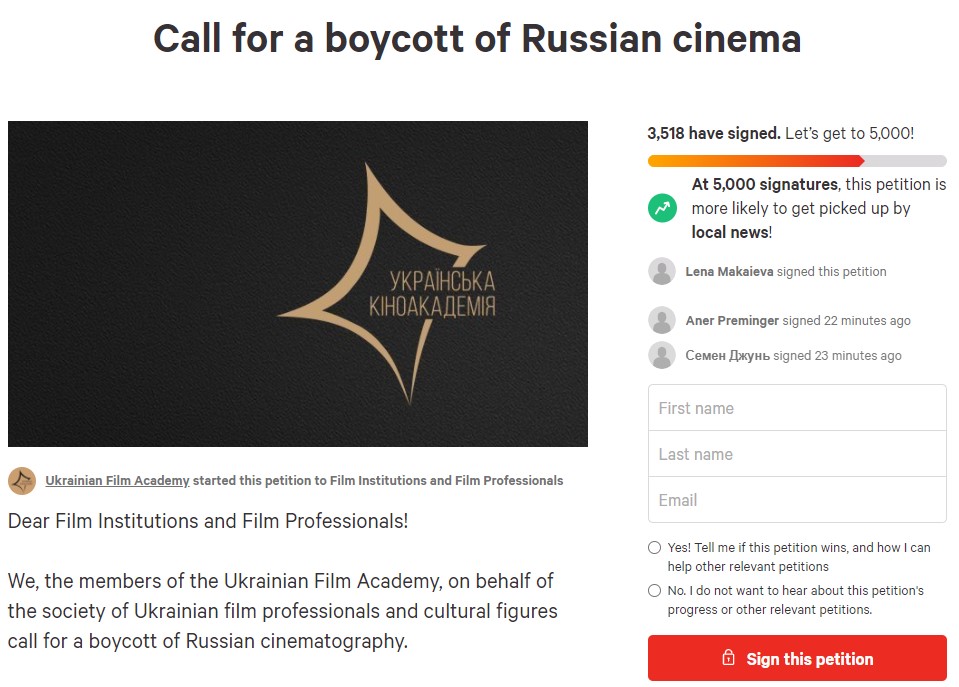Click the name Семен Джунь
The height and width of the screenshot is (687, 959).
point(727,356)
